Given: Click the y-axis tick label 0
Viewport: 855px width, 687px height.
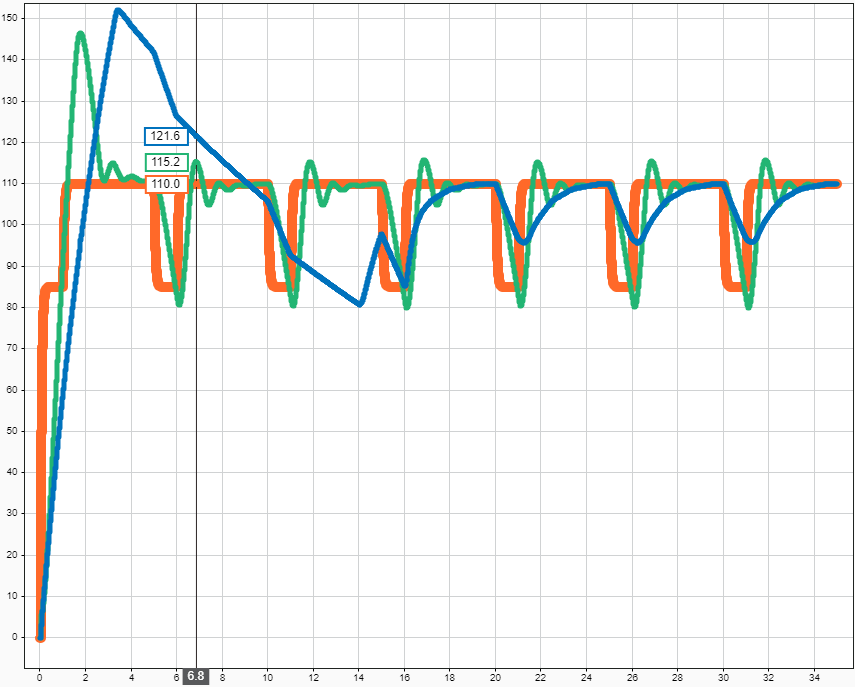Looking at the screenshot, I should point(15,637).
